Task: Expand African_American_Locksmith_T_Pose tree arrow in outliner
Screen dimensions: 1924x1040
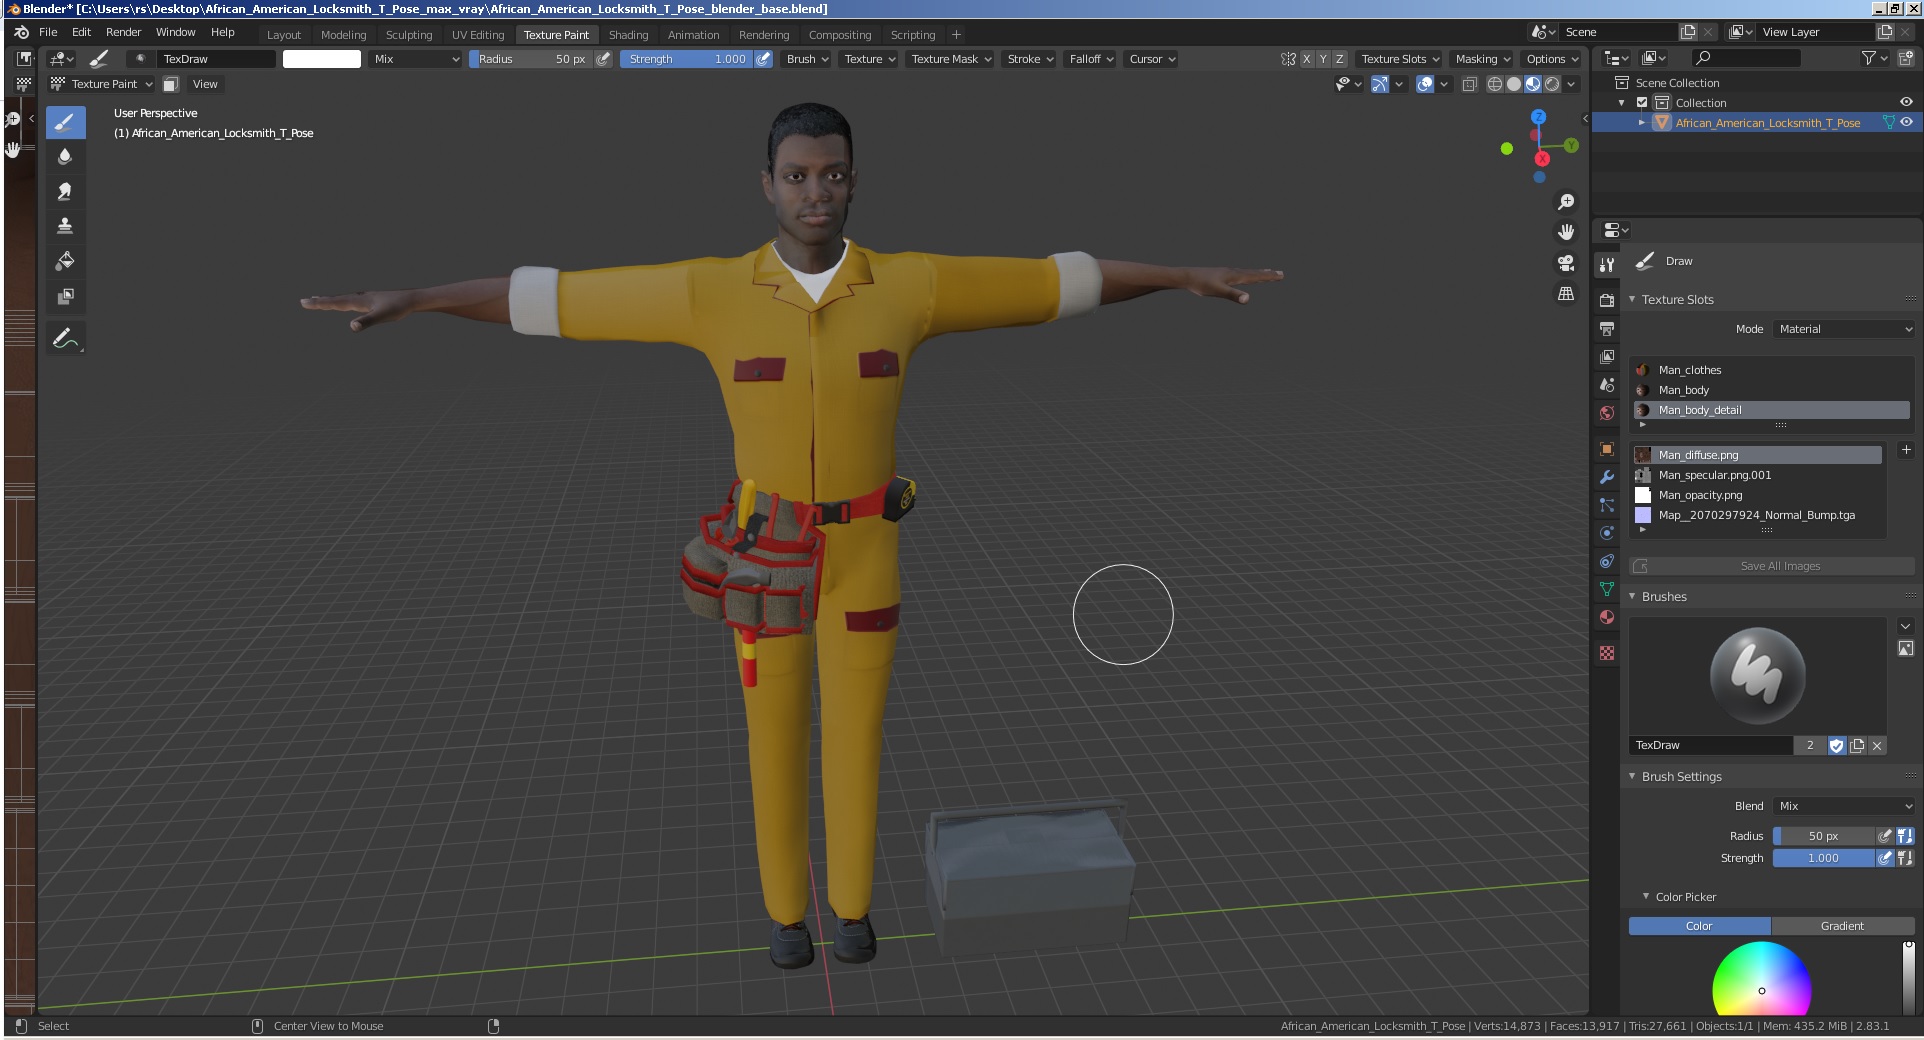Action: tap(1642, 123)
